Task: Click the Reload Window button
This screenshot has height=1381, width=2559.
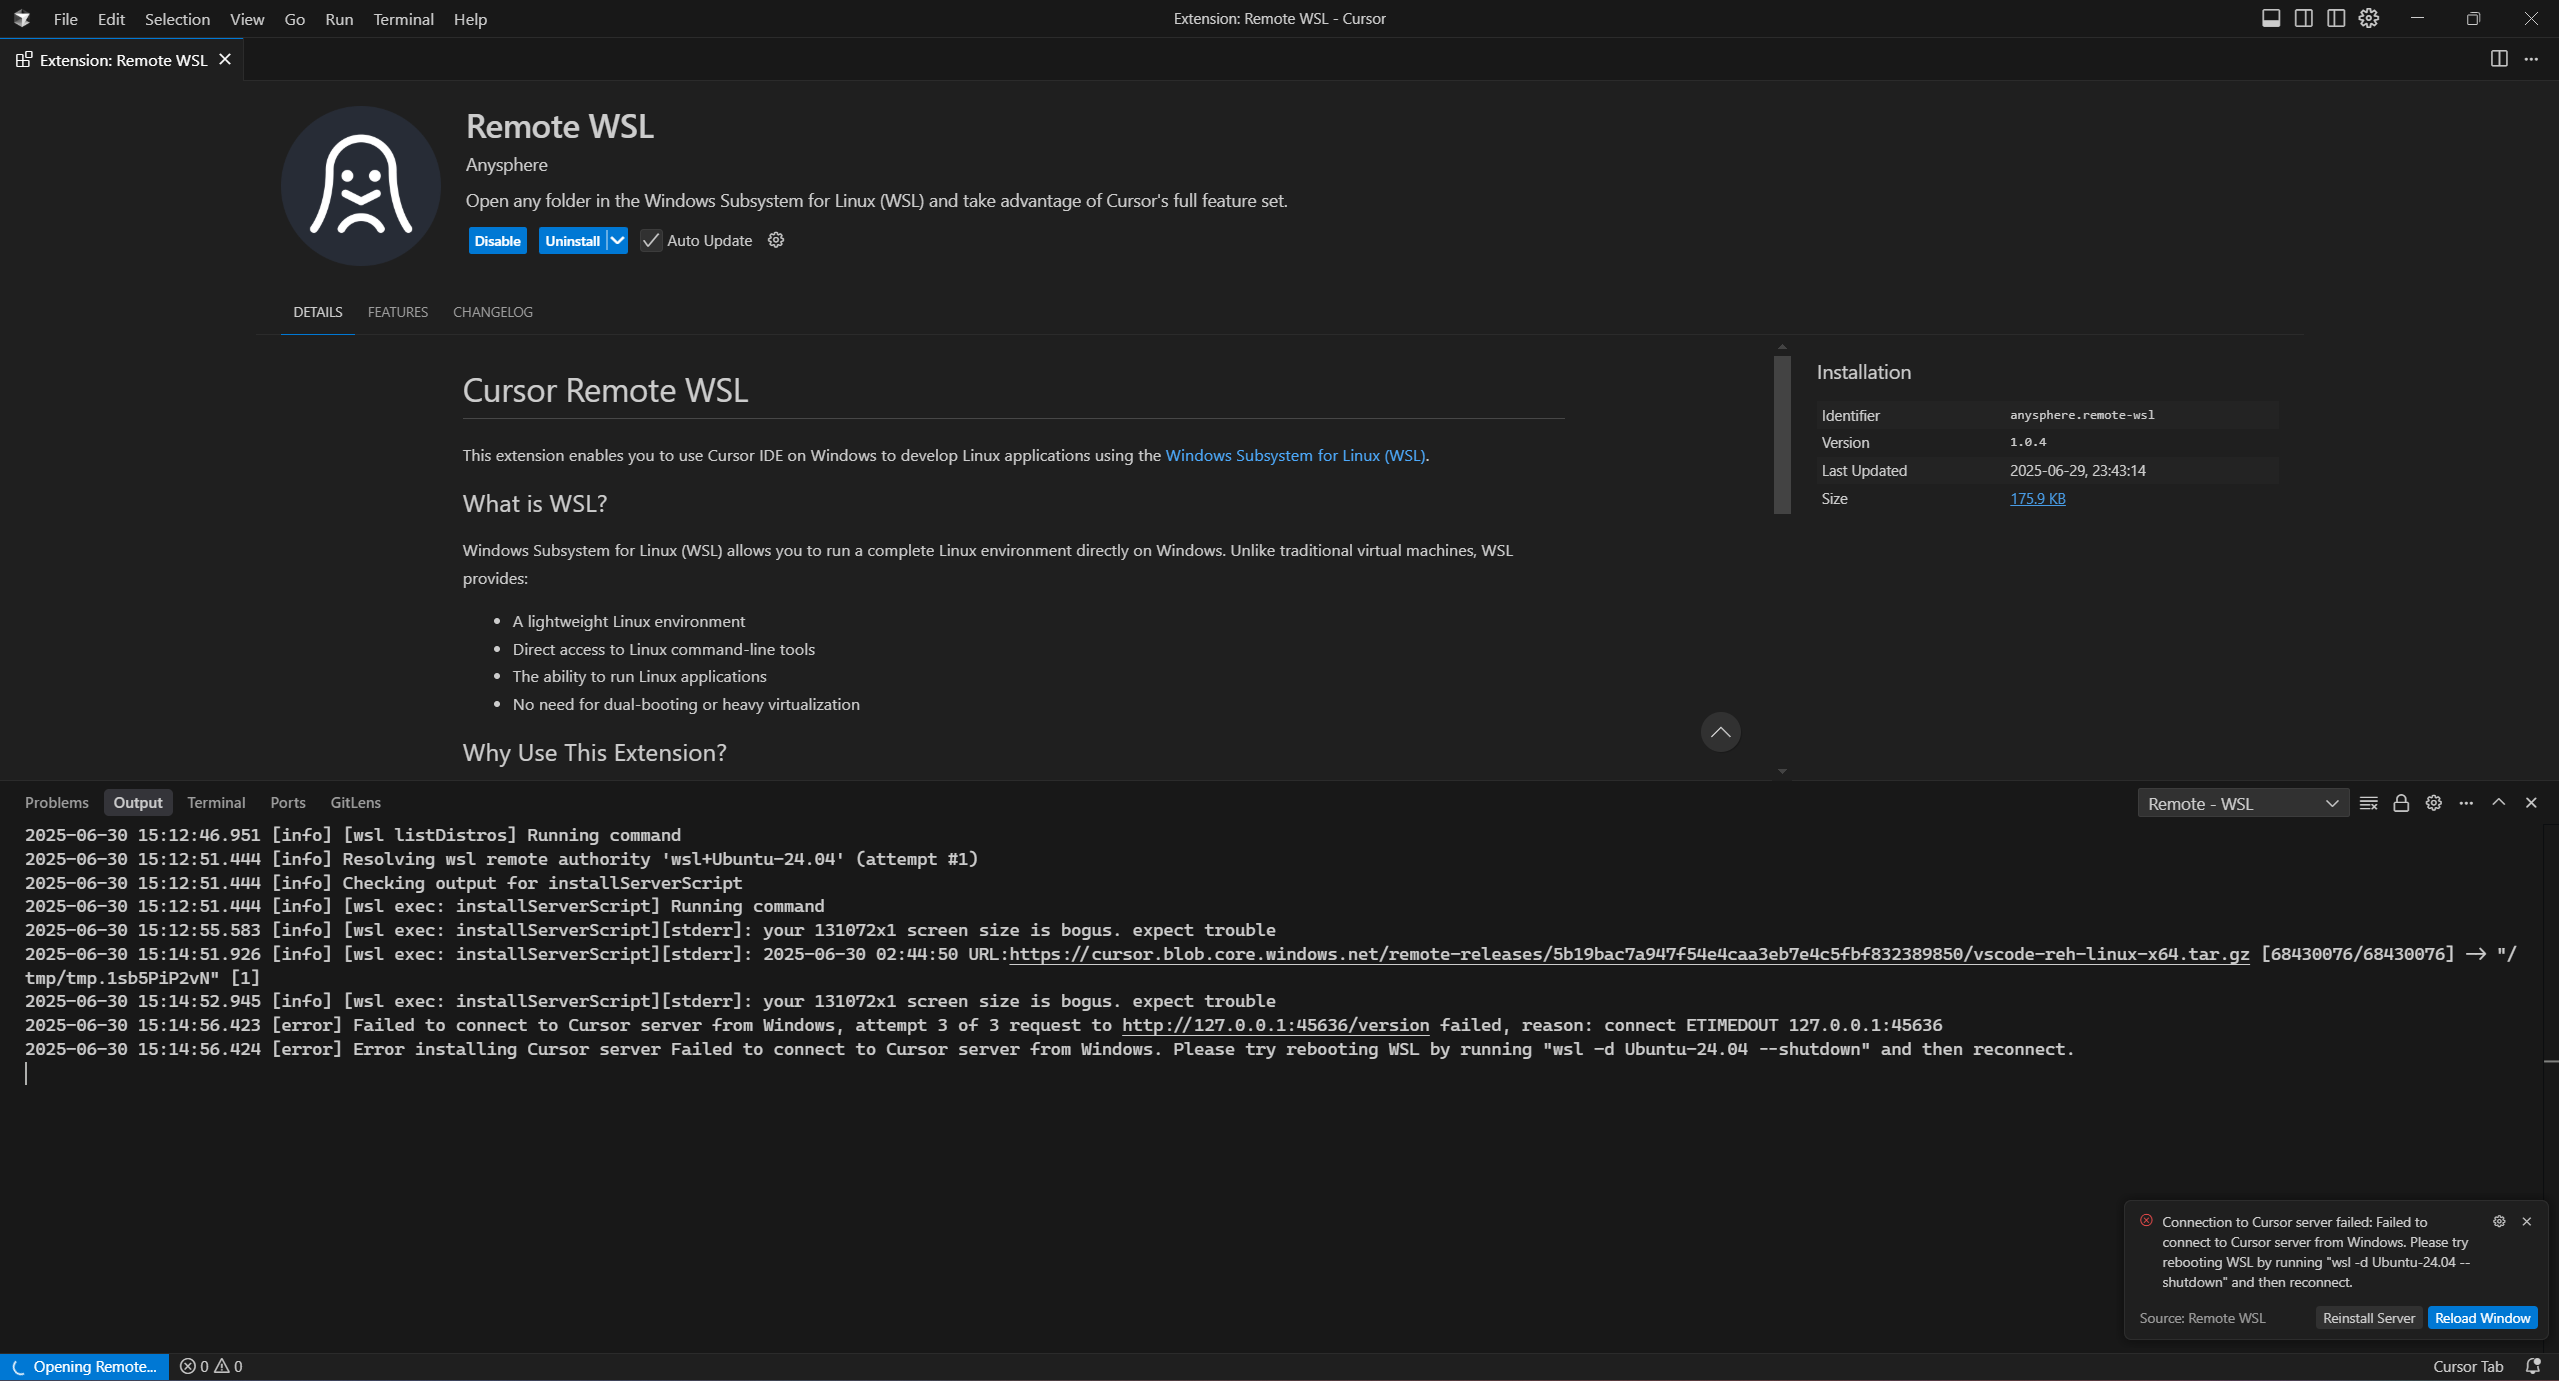Action: click(x=2483, y=1318)
